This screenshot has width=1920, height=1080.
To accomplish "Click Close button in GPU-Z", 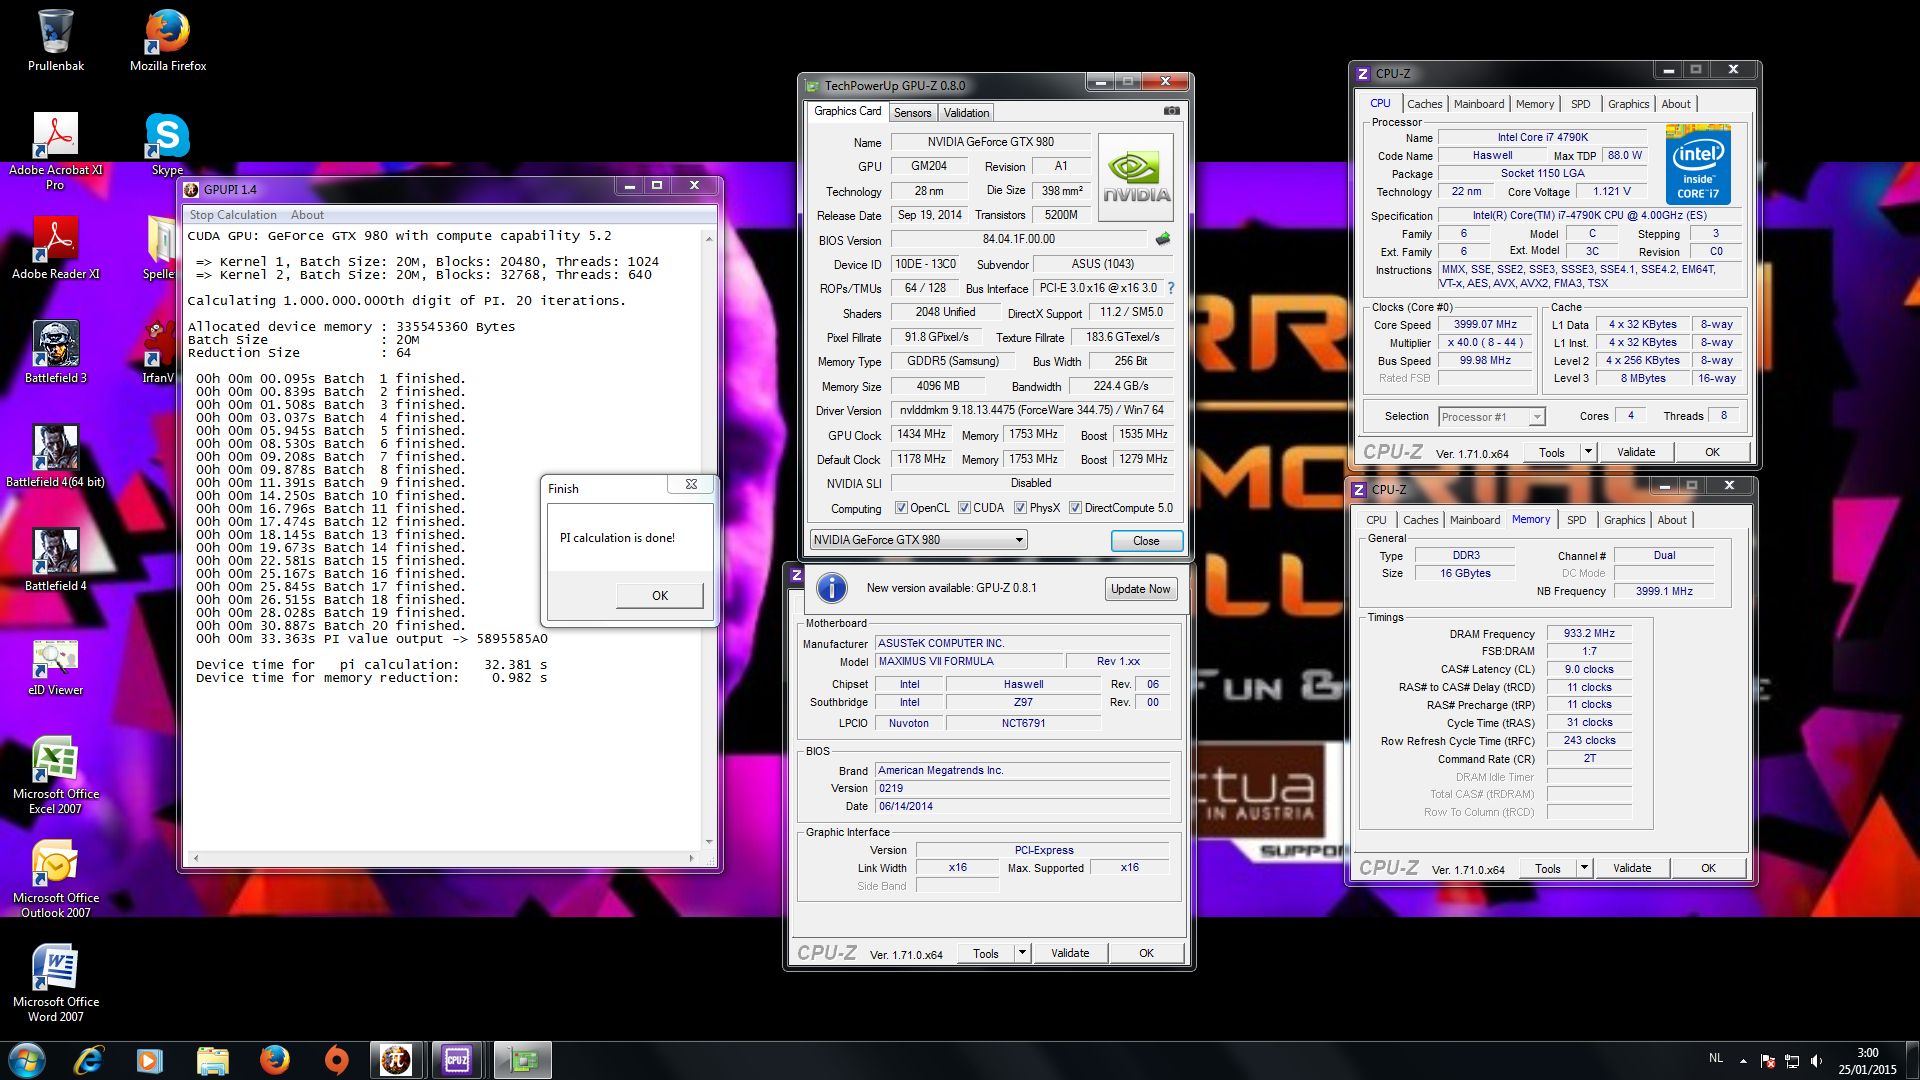I will [x=1146, y=541].
